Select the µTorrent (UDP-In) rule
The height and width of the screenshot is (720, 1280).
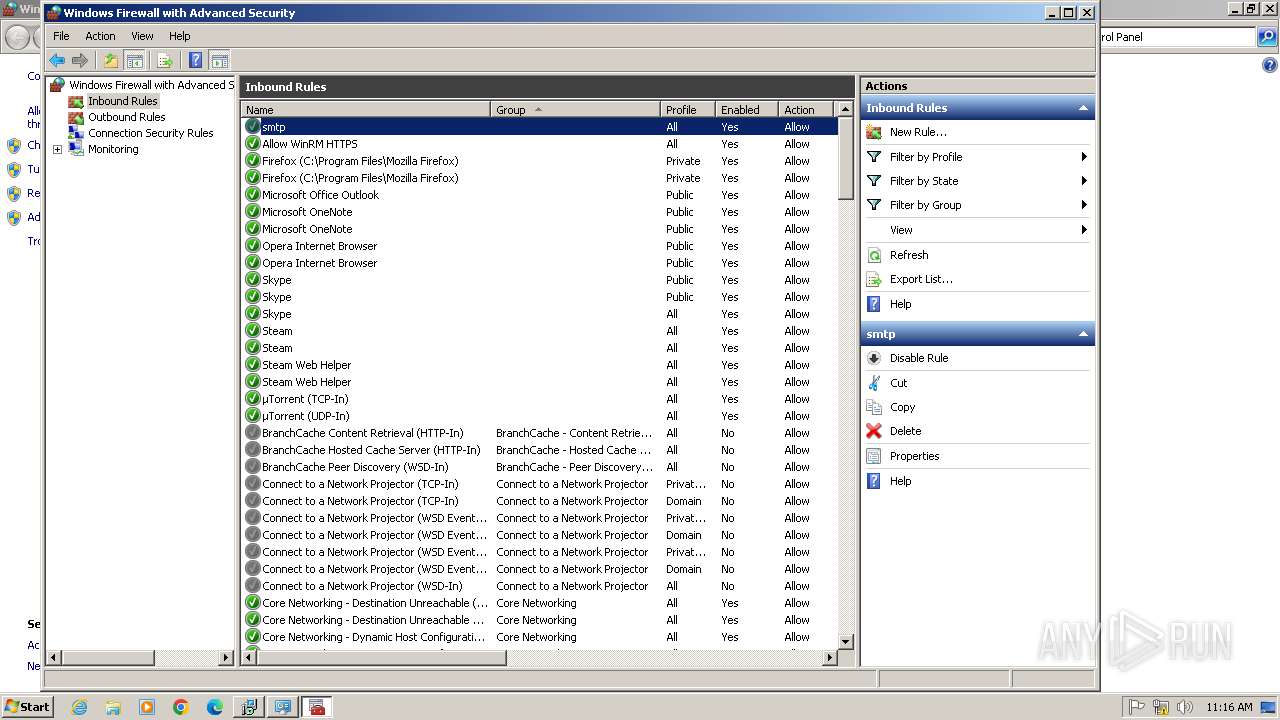(539, 416)
